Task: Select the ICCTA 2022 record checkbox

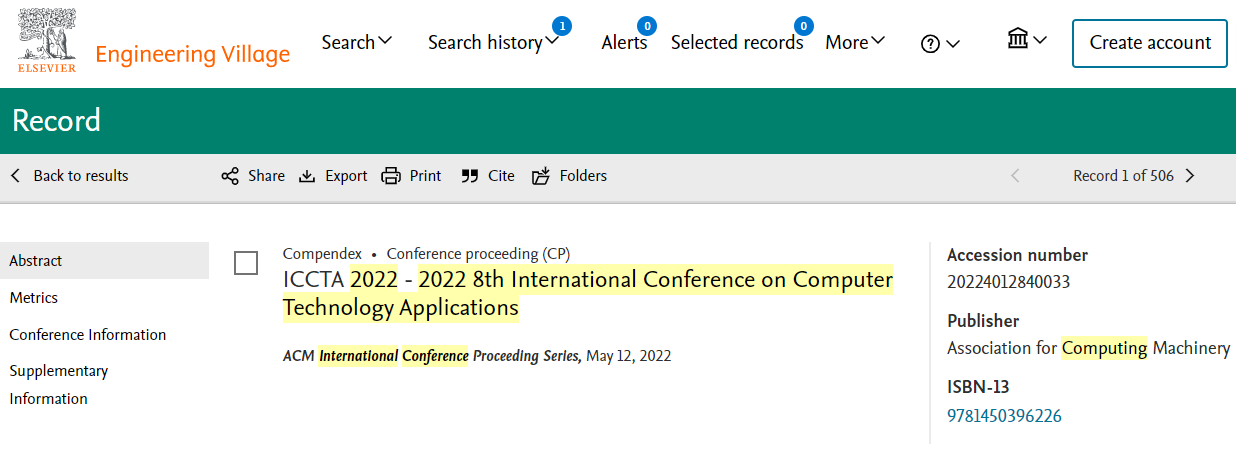Action: point(246,263)
